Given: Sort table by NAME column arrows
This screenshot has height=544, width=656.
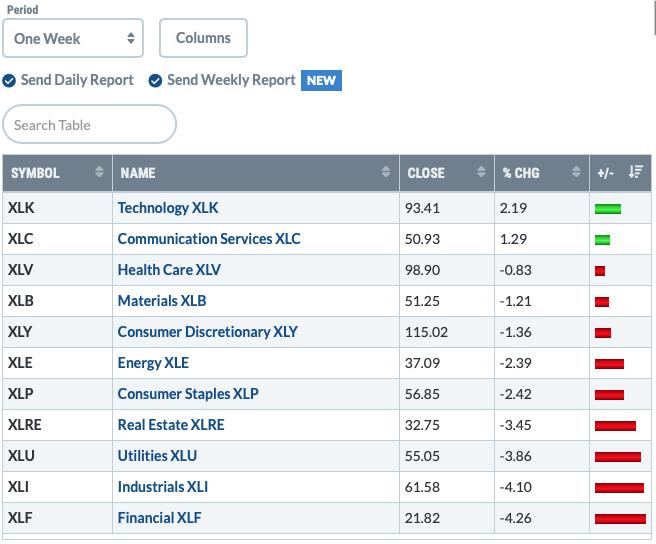Looking at the screenshot, I should coord(386,172).
